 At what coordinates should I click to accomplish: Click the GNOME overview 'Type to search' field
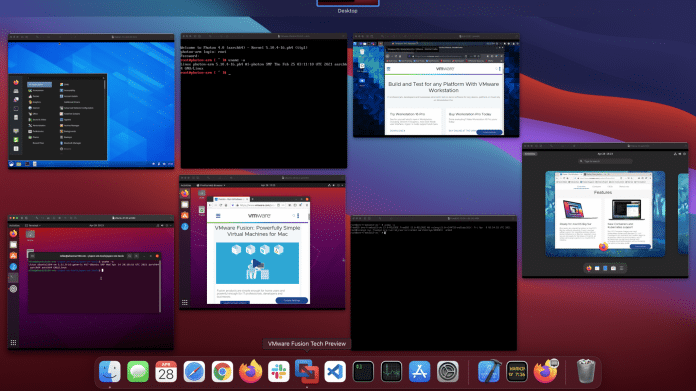[605, 161]
